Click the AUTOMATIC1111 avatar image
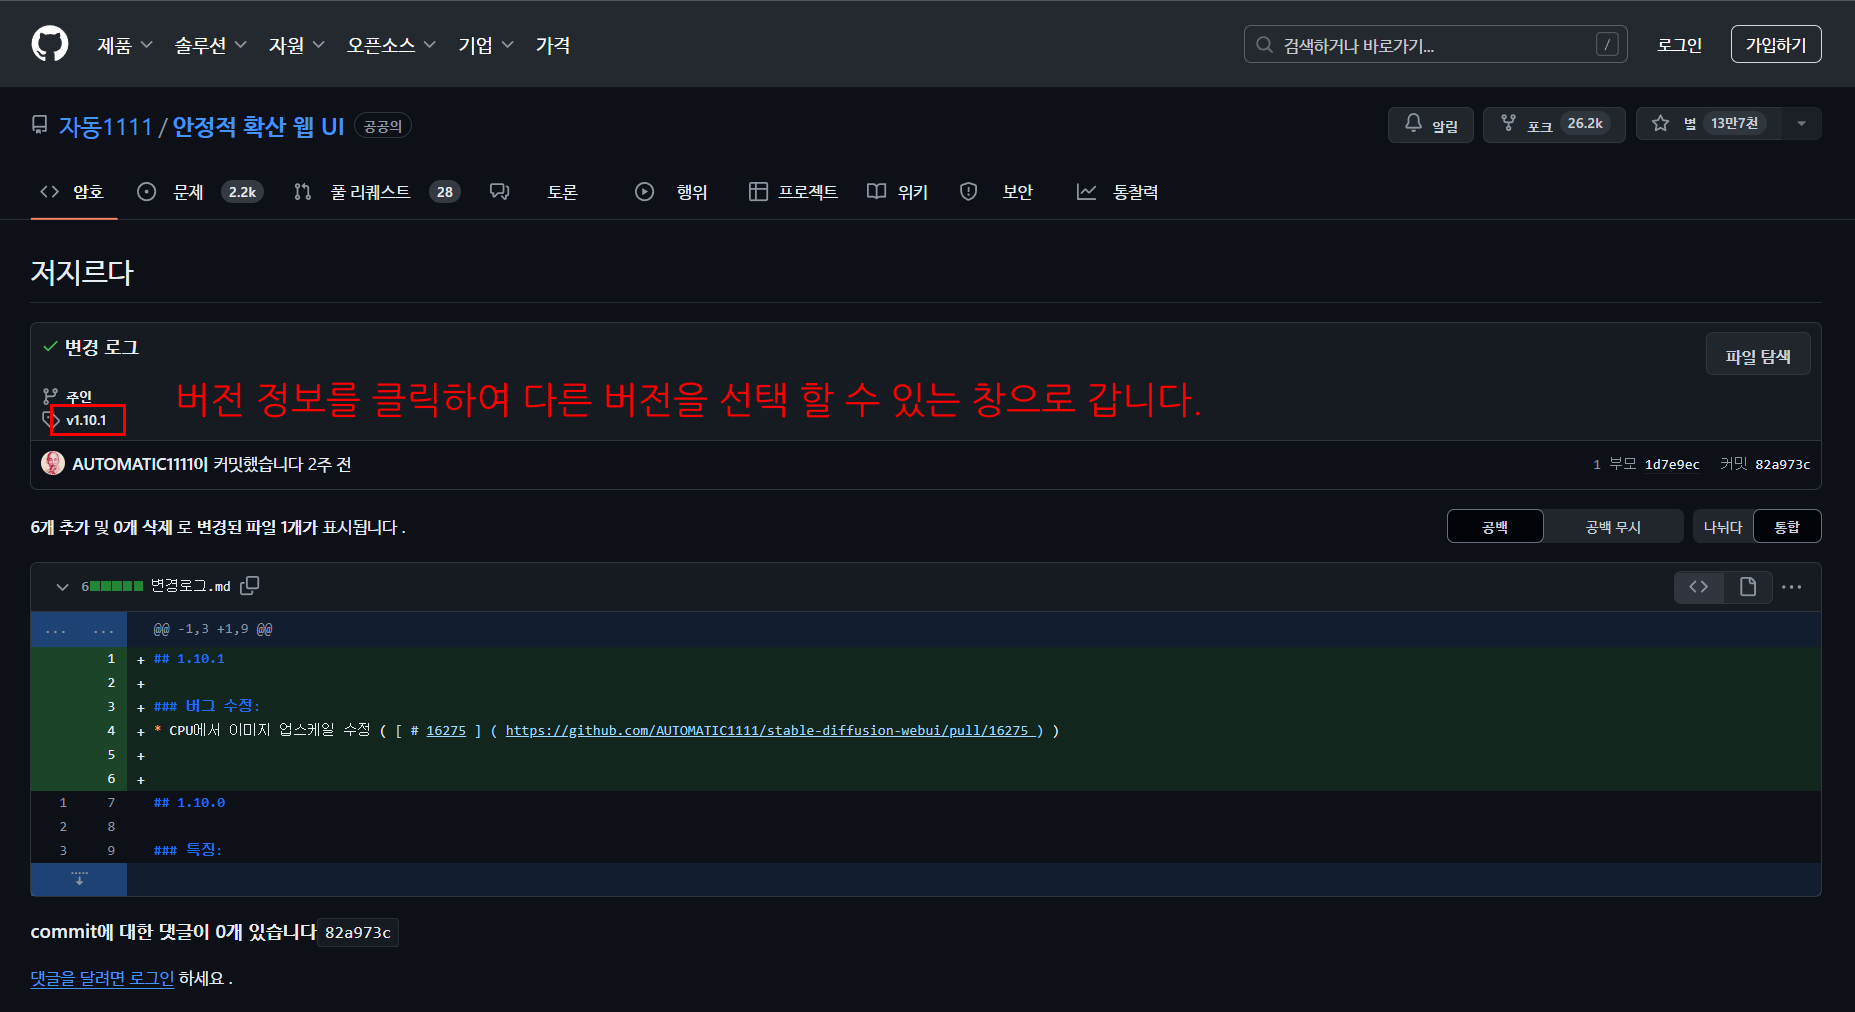1855x1012 pixels. 53,463
